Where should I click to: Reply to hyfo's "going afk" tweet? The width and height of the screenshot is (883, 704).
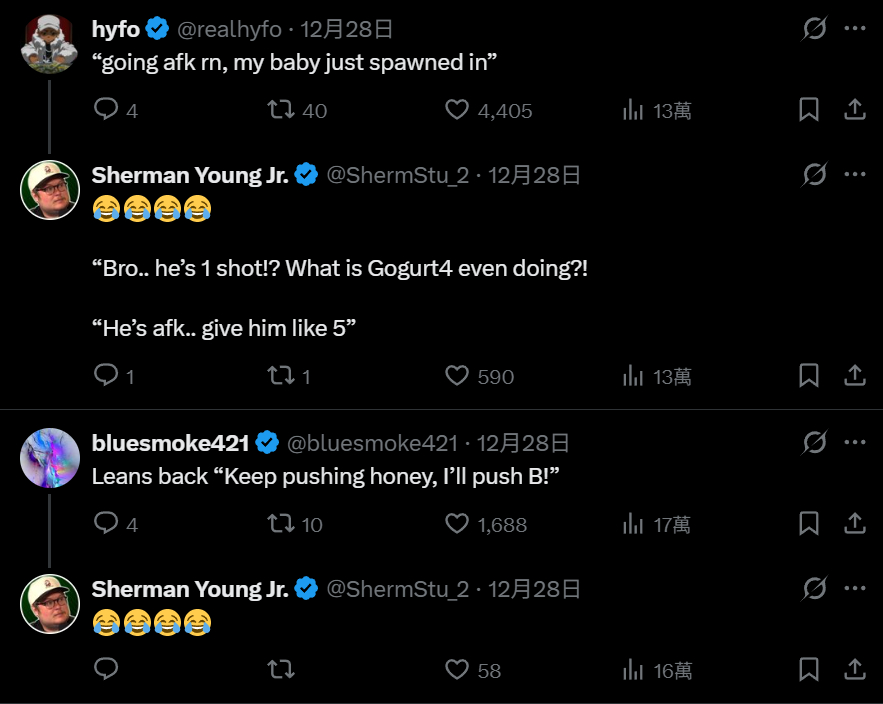pyautogui.click(x=106, y=110)
